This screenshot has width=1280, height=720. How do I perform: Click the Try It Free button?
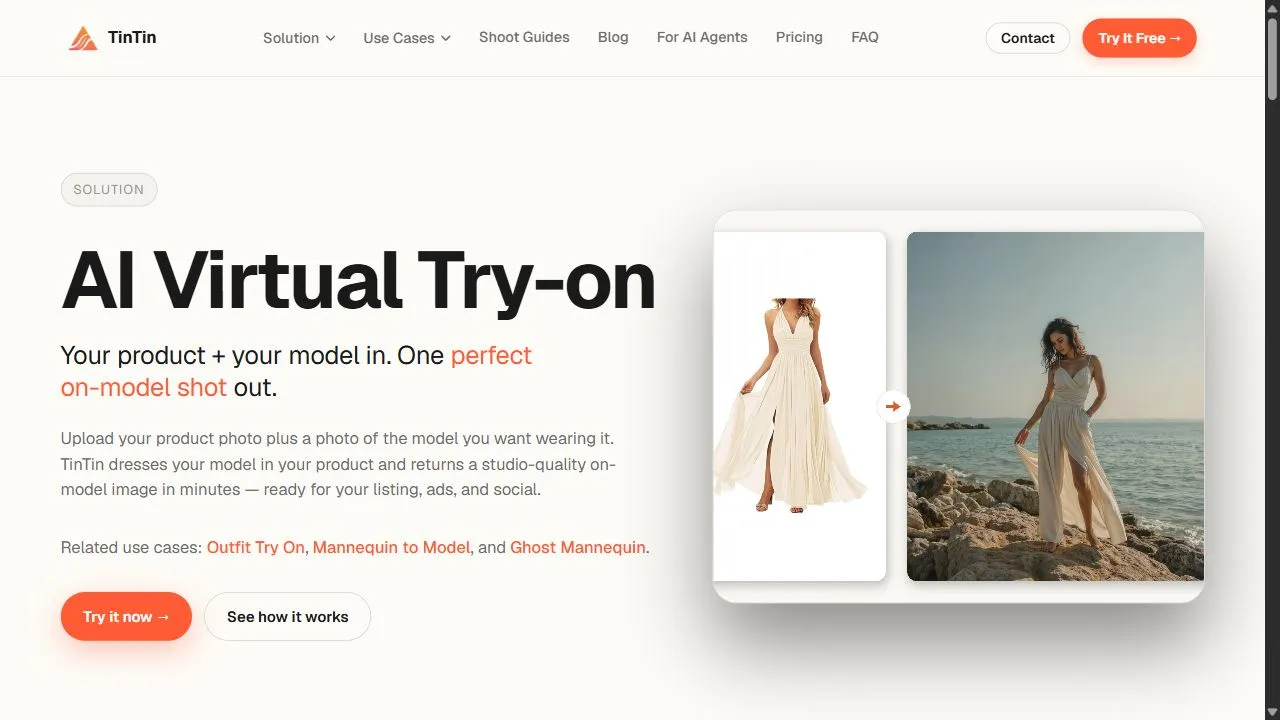coord(1139,38)
